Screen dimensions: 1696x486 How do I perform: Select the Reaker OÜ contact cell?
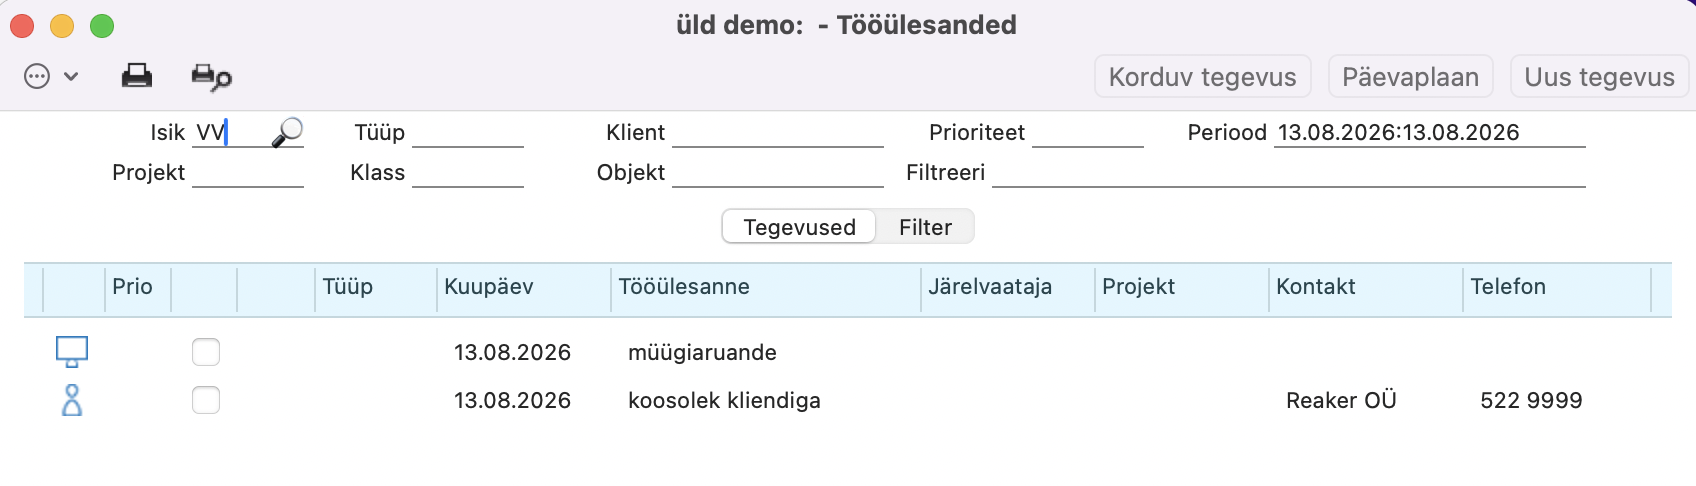[1341, 400]
